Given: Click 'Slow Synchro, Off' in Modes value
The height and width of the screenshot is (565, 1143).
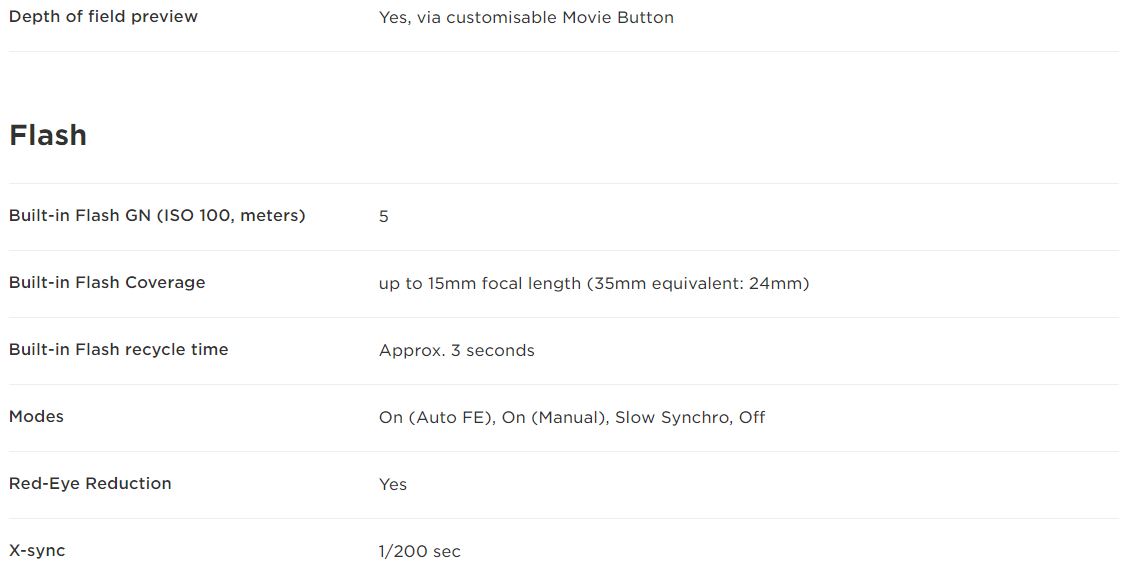Looking at the screenshot, I should click(x=690, y=418).
